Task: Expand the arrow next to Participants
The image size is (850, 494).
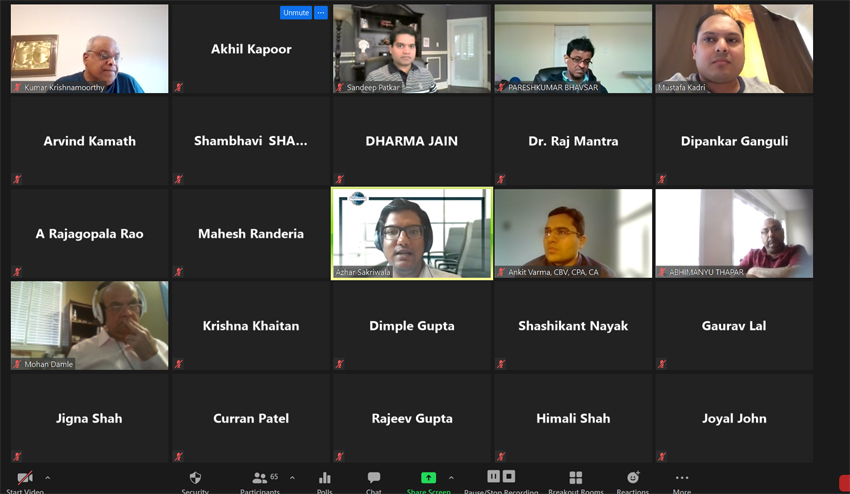Action: 292,478
